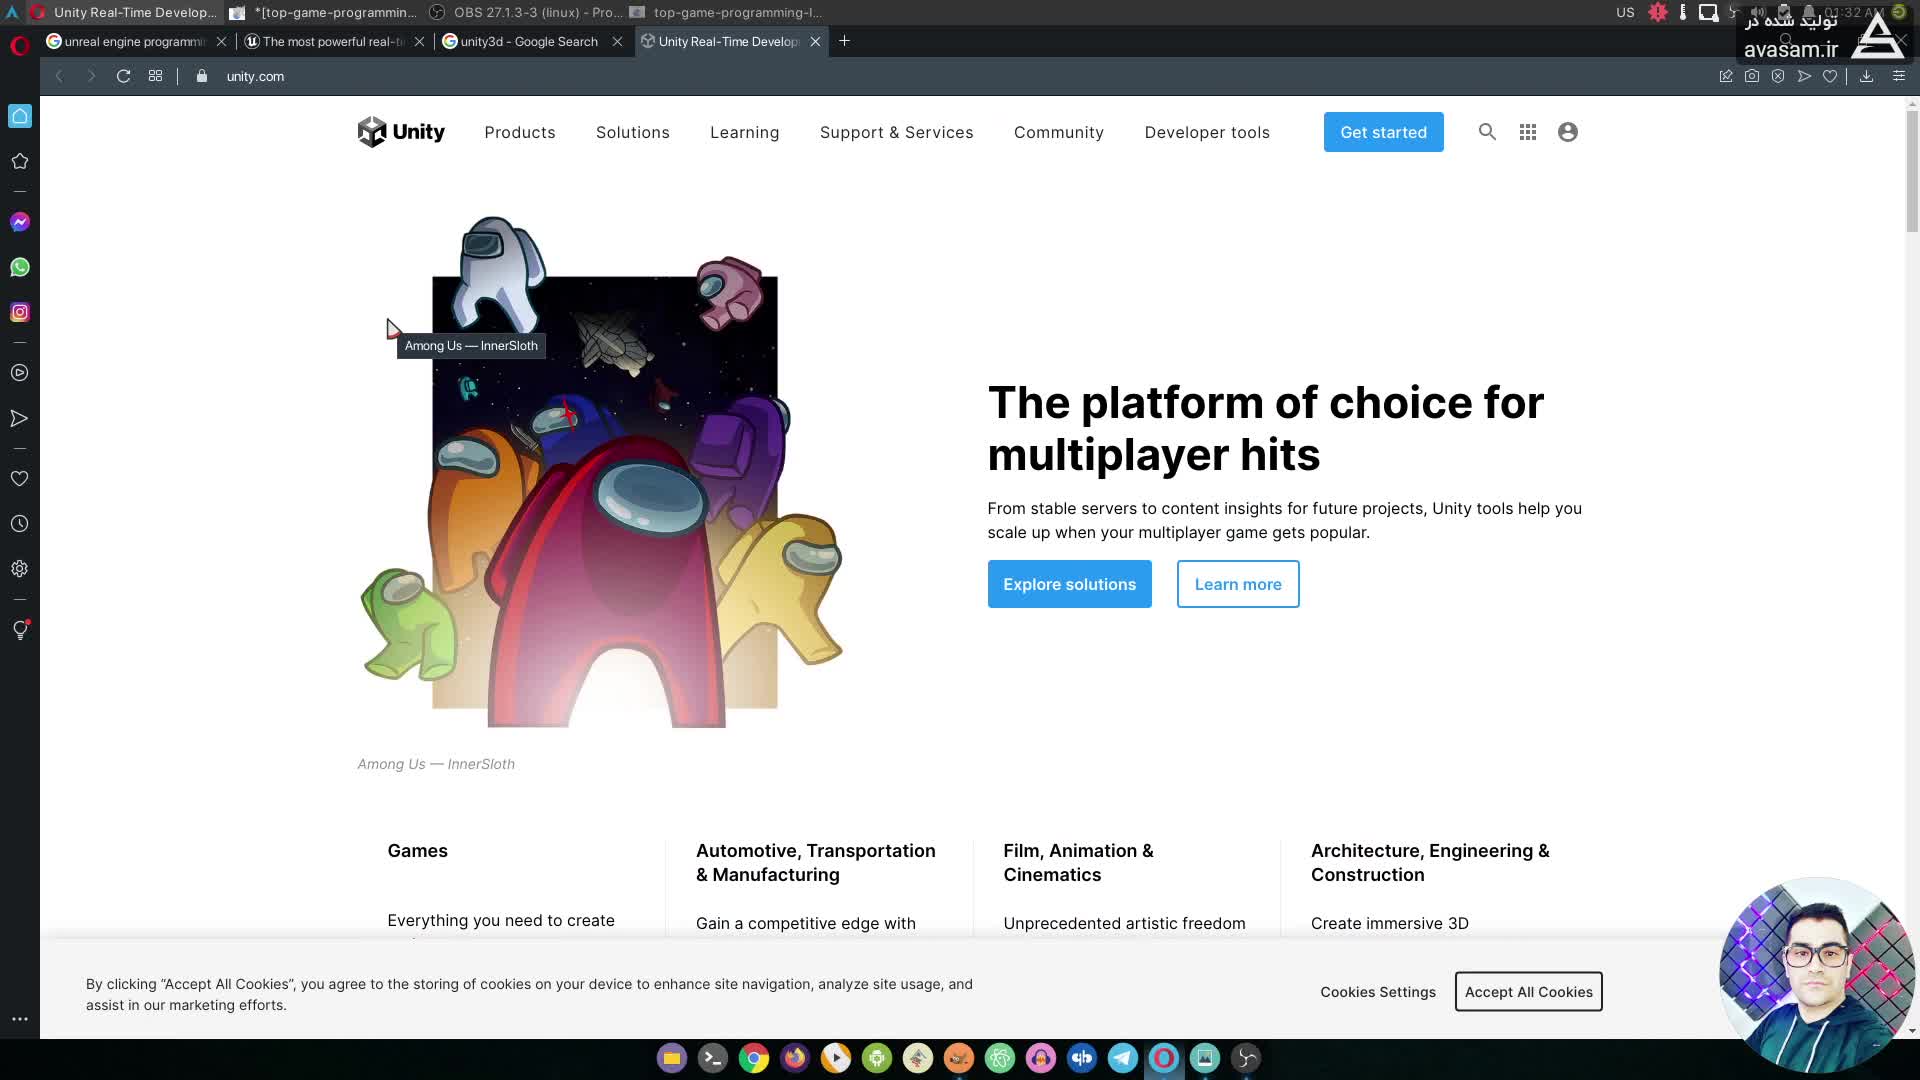Reload the page with the refresh icon

click(x=123, y=76)
